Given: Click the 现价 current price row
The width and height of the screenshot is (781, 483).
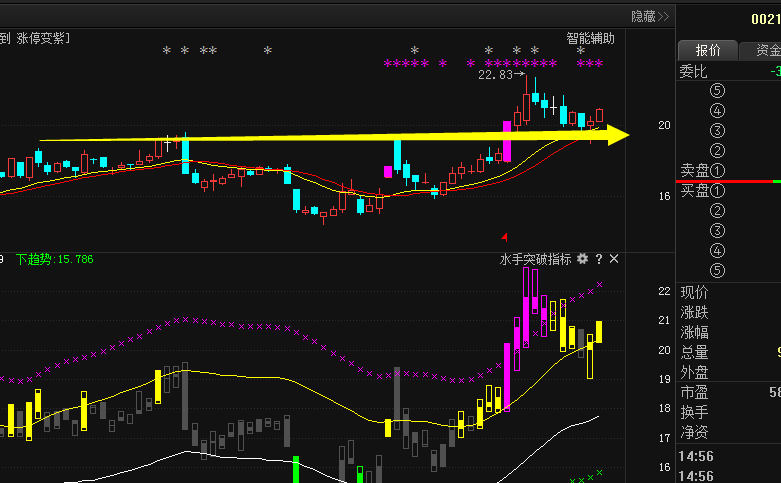Looking at the screenshot, I should [x=694, y=292].
